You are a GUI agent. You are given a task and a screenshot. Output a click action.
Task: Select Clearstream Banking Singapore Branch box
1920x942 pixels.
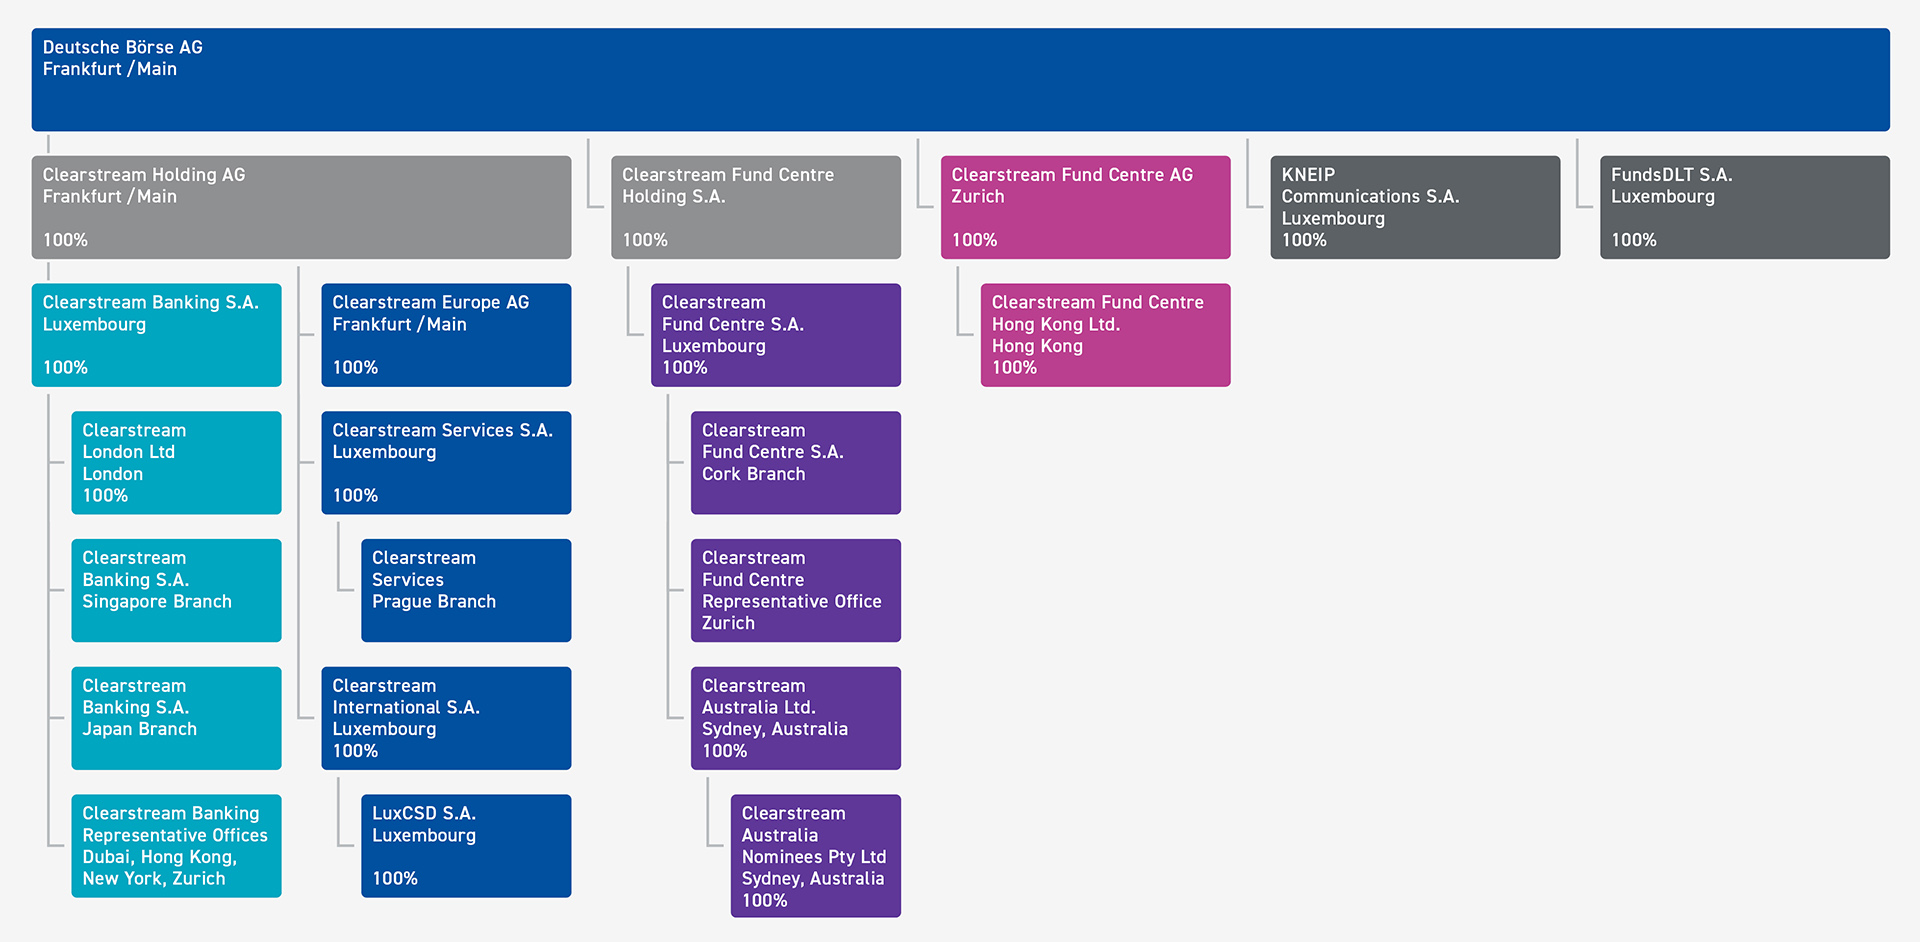pos(176,590)
